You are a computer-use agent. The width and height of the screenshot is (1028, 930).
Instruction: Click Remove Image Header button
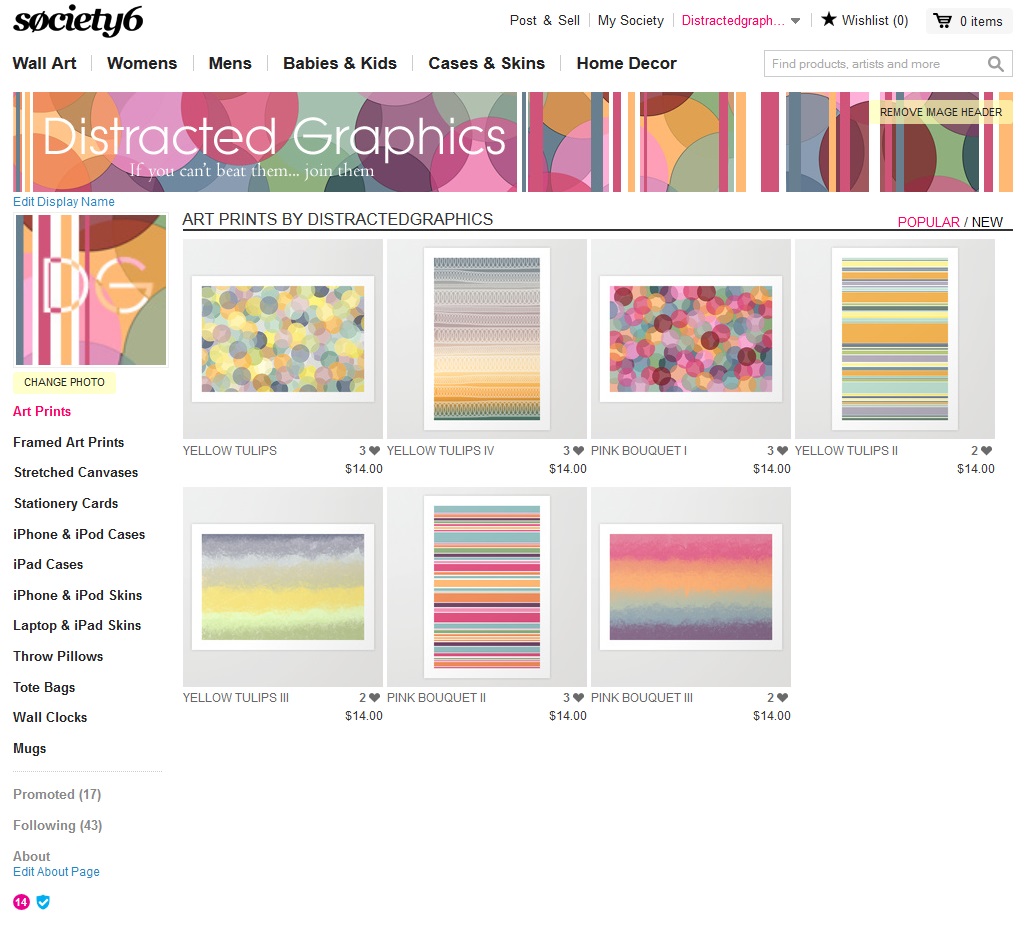pos(941,112)
